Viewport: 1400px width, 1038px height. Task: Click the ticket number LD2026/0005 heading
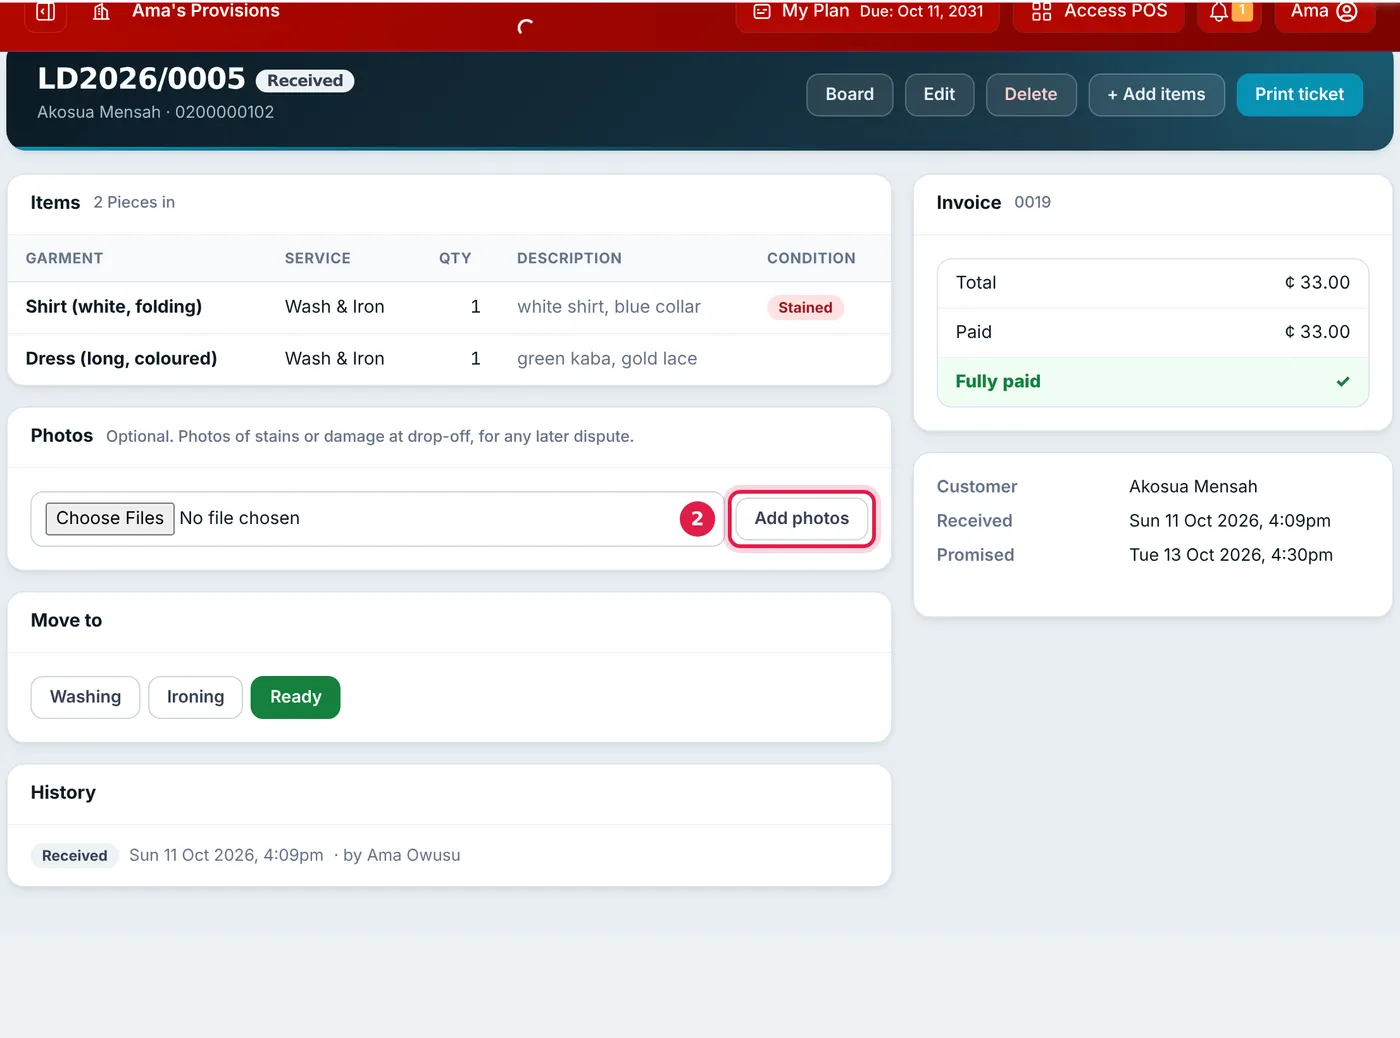141,78
